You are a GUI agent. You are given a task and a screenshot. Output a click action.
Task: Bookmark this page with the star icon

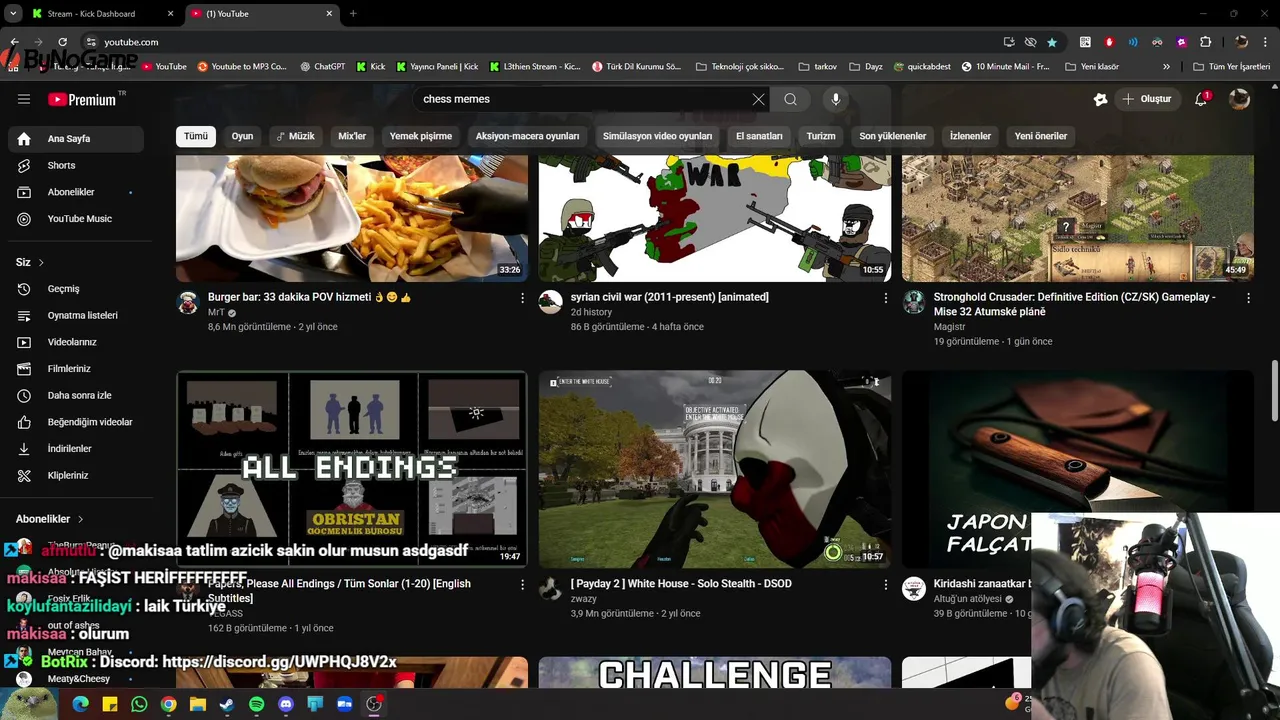(x=1052, y=42)
